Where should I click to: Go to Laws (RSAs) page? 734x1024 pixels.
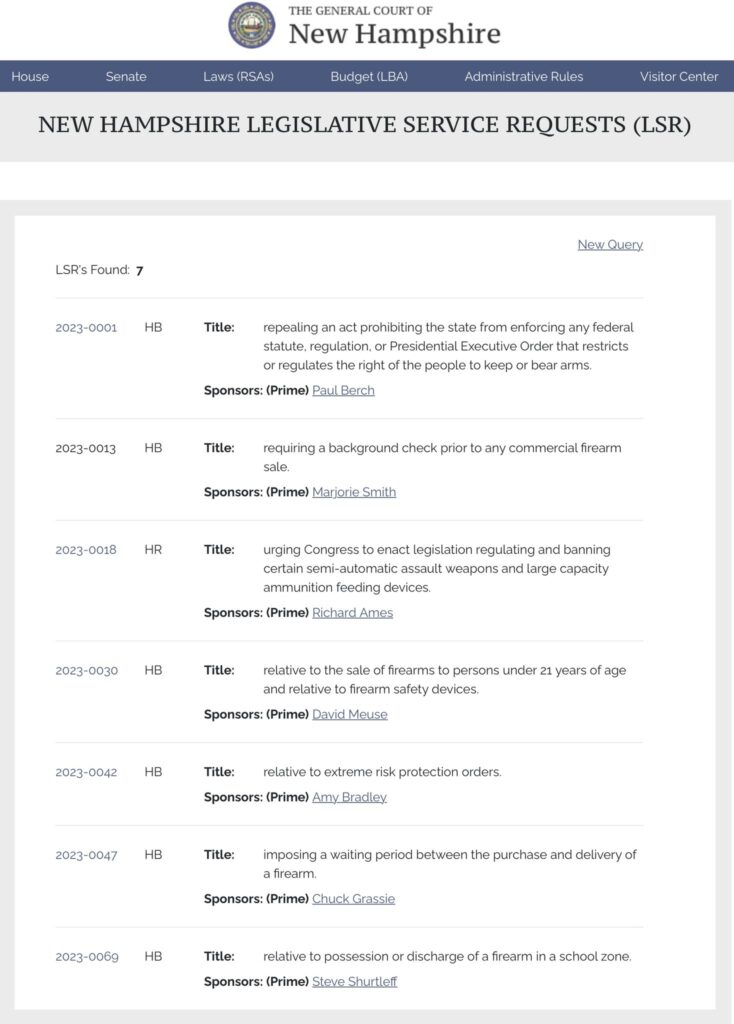(238, 76)
